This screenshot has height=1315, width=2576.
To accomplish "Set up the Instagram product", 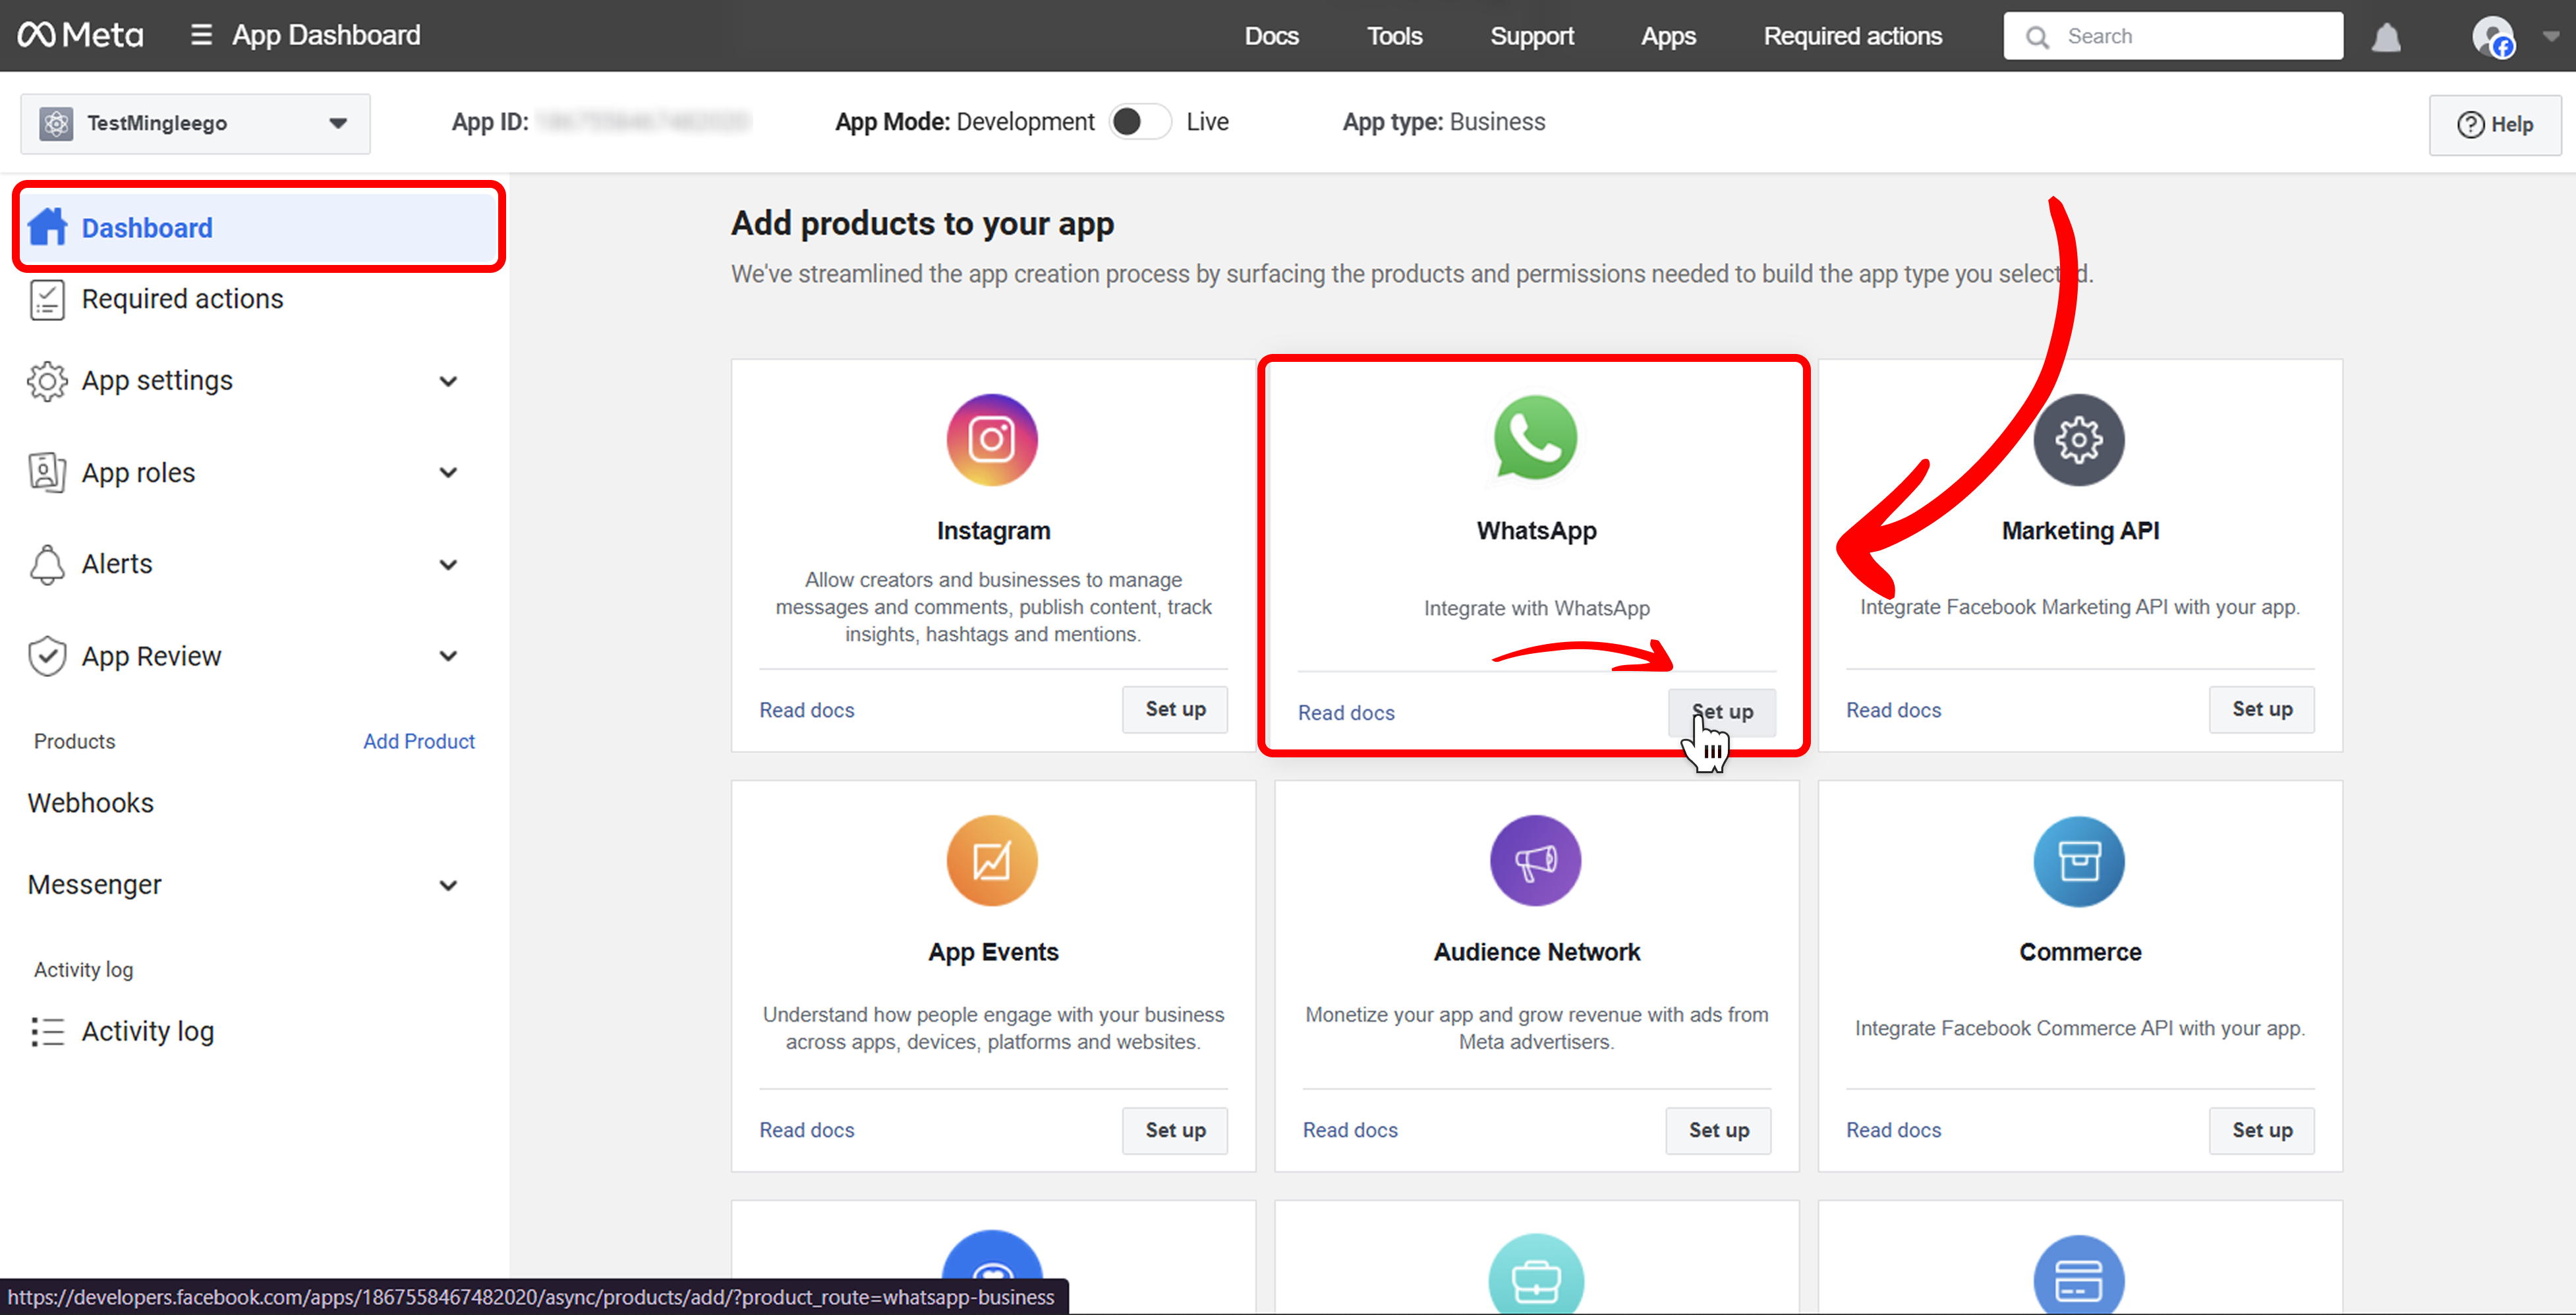I will (1175, 709).
